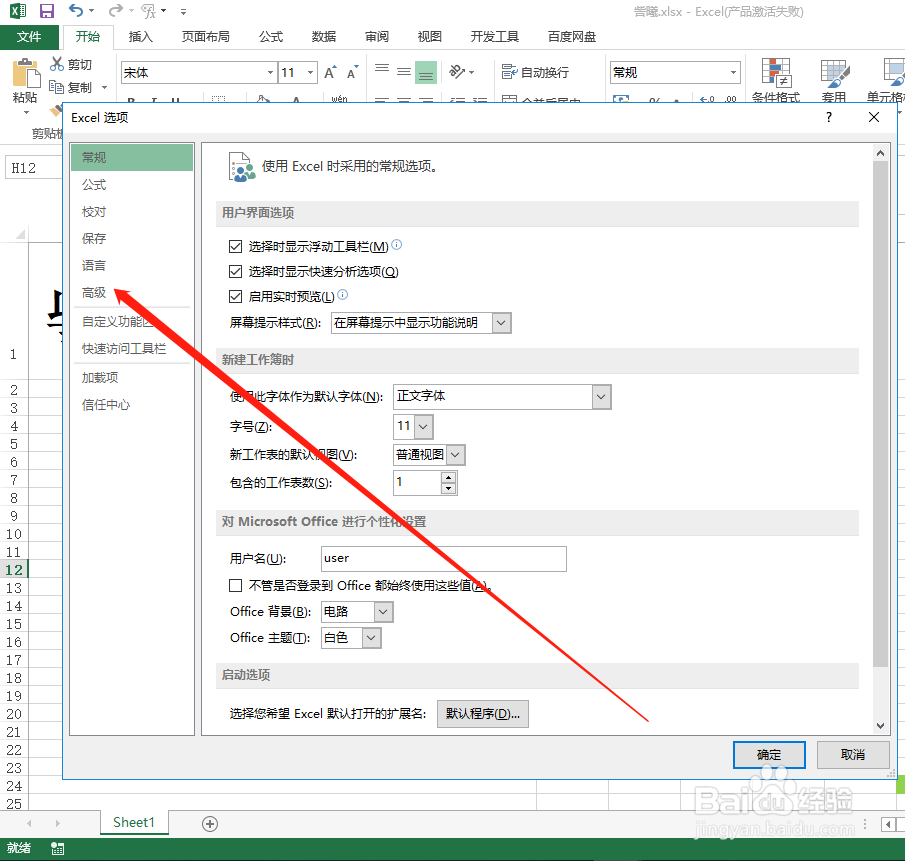Click info icon beside 选择时显示浮动工具栏

coord(397,245)
